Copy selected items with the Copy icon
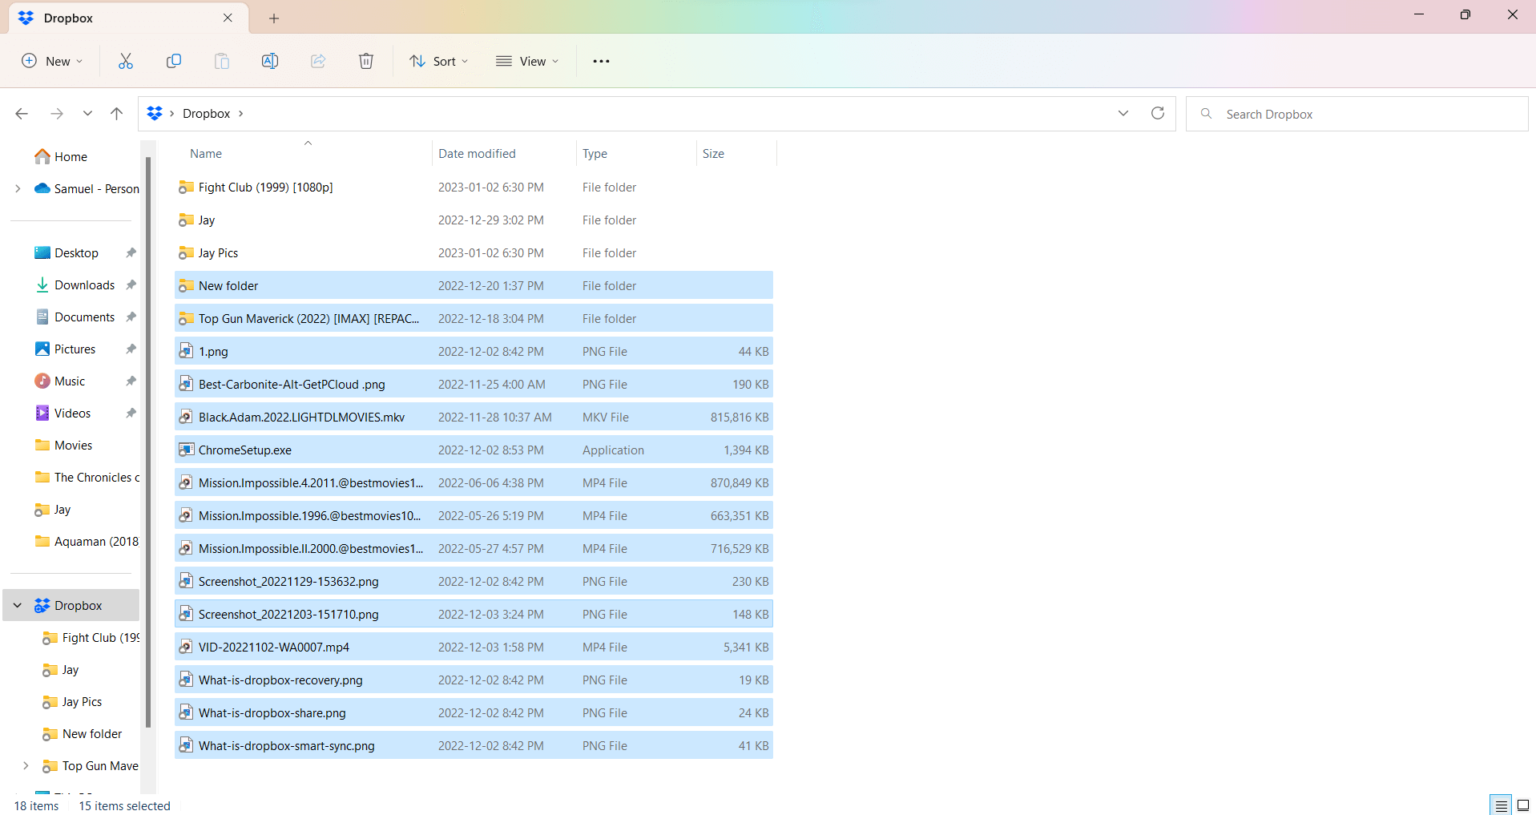This screenshot has height=815, width=1536. 173,61
